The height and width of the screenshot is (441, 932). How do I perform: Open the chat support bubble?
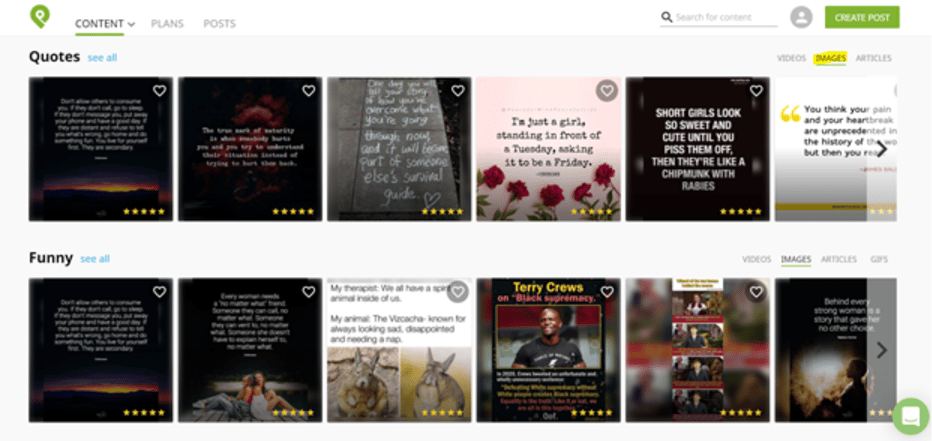[x=910, y=415]
